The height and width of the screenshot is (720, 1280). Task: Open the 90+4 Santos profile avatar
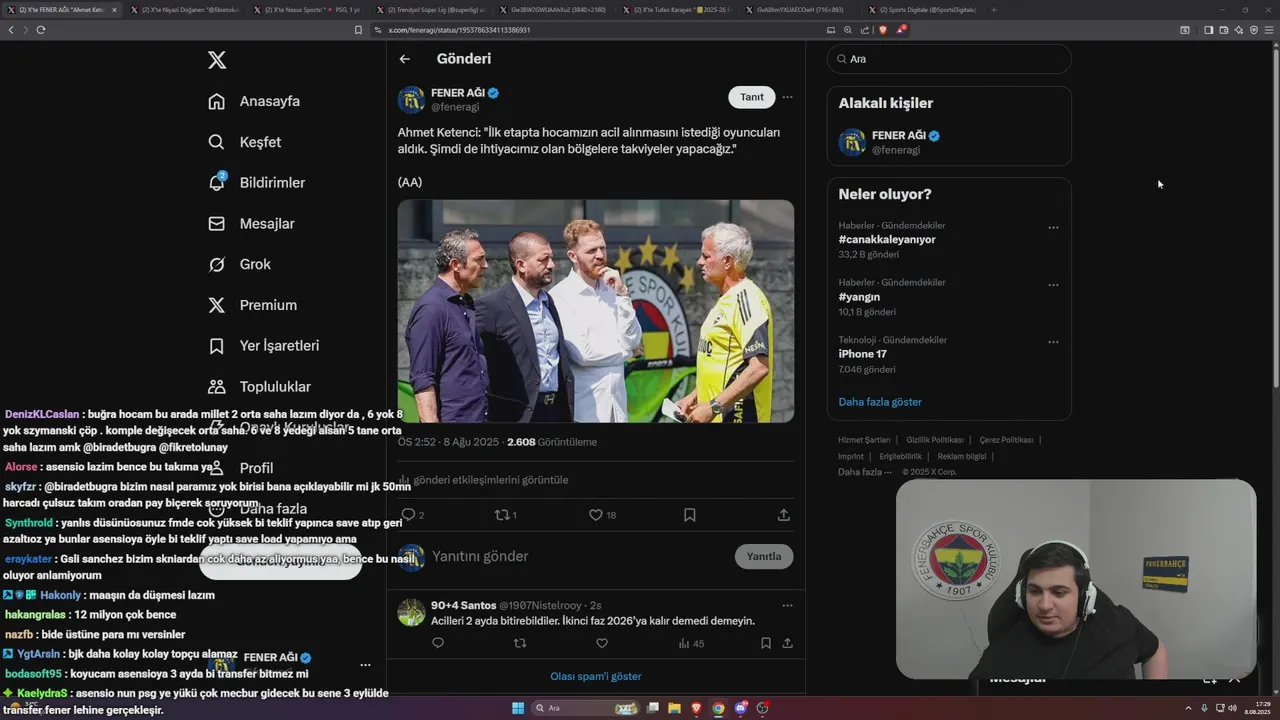click(411, 612)
